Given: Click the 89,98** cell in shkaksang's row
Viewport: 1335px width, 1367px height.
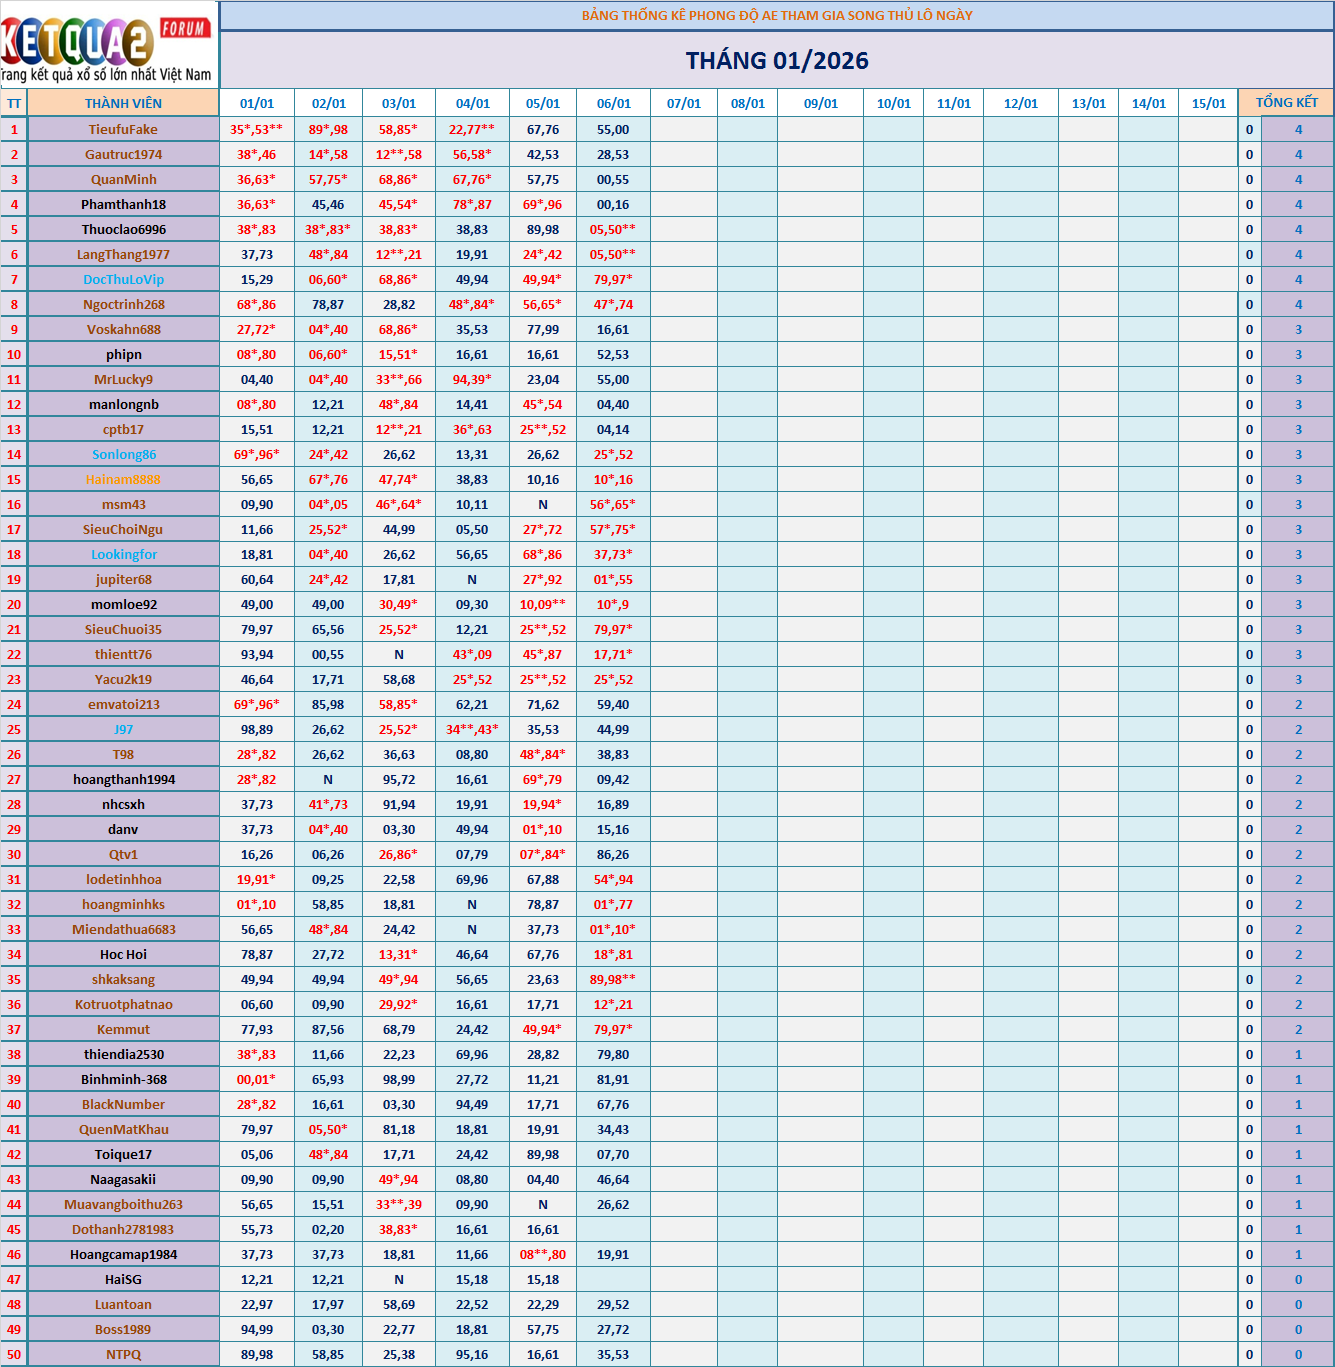Looking at the screenshot, I should [x=613, y=979].
